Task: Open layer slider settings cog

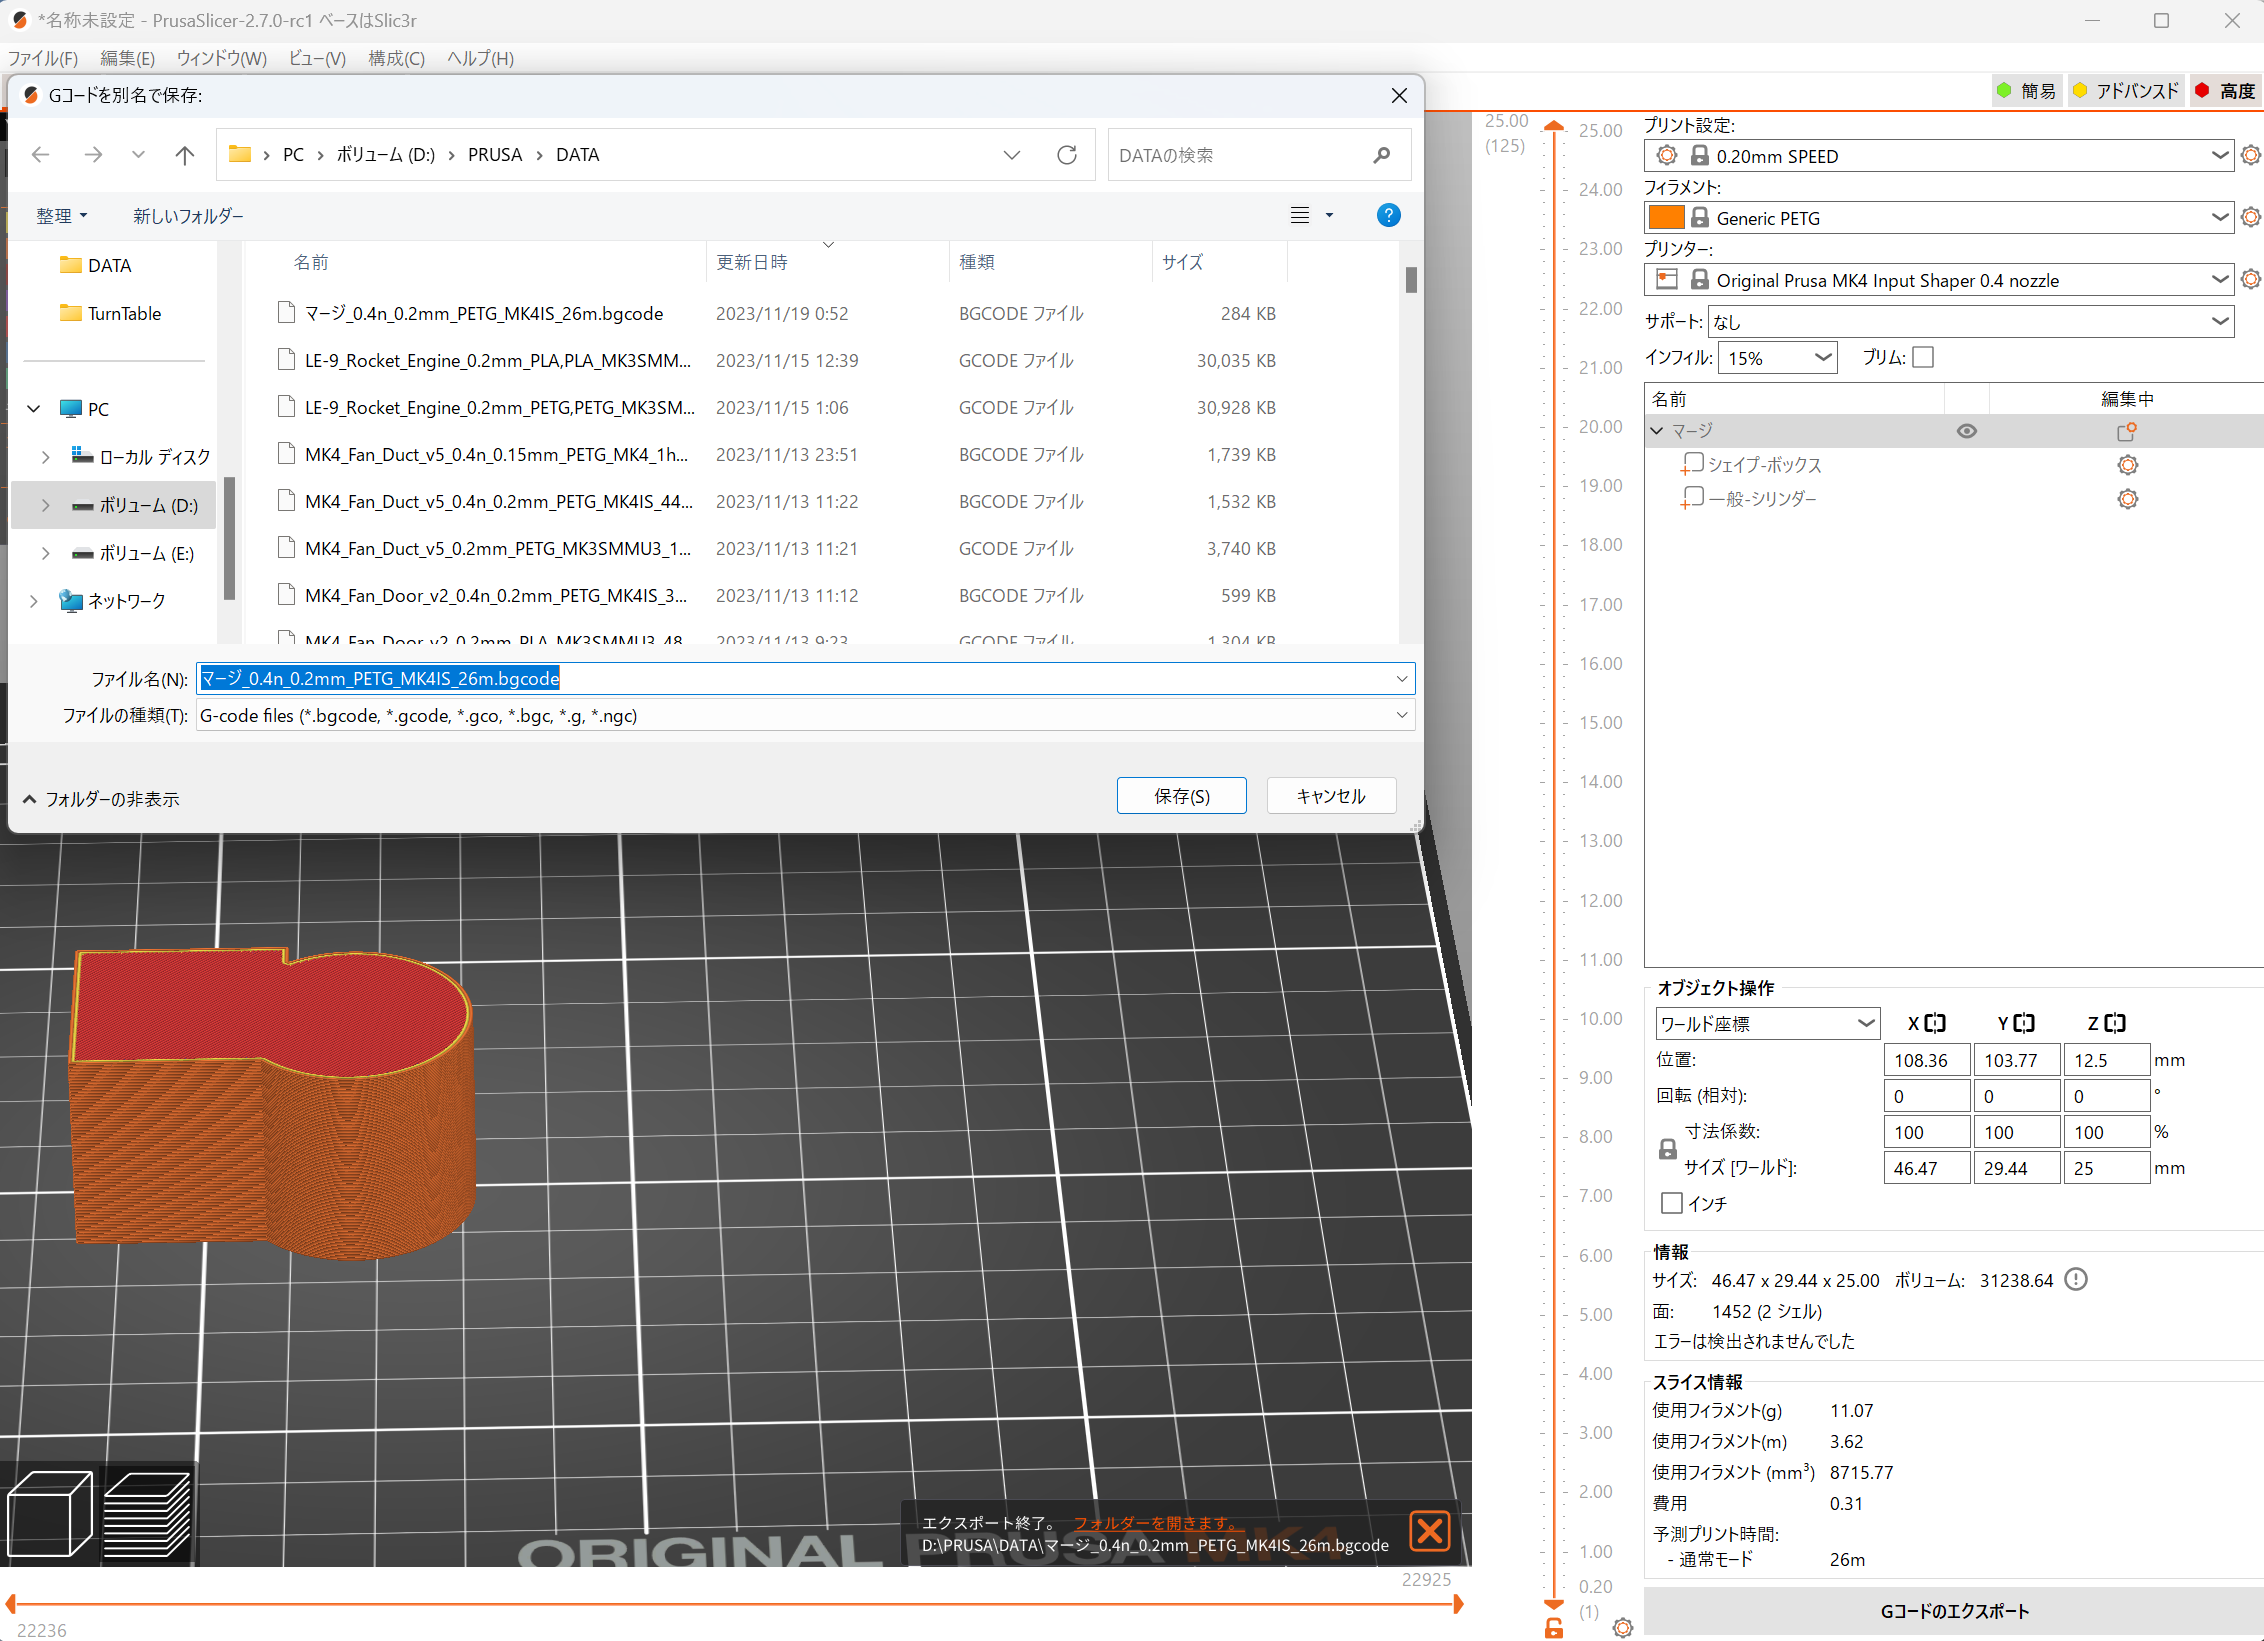Action: pos(1622,1628)
